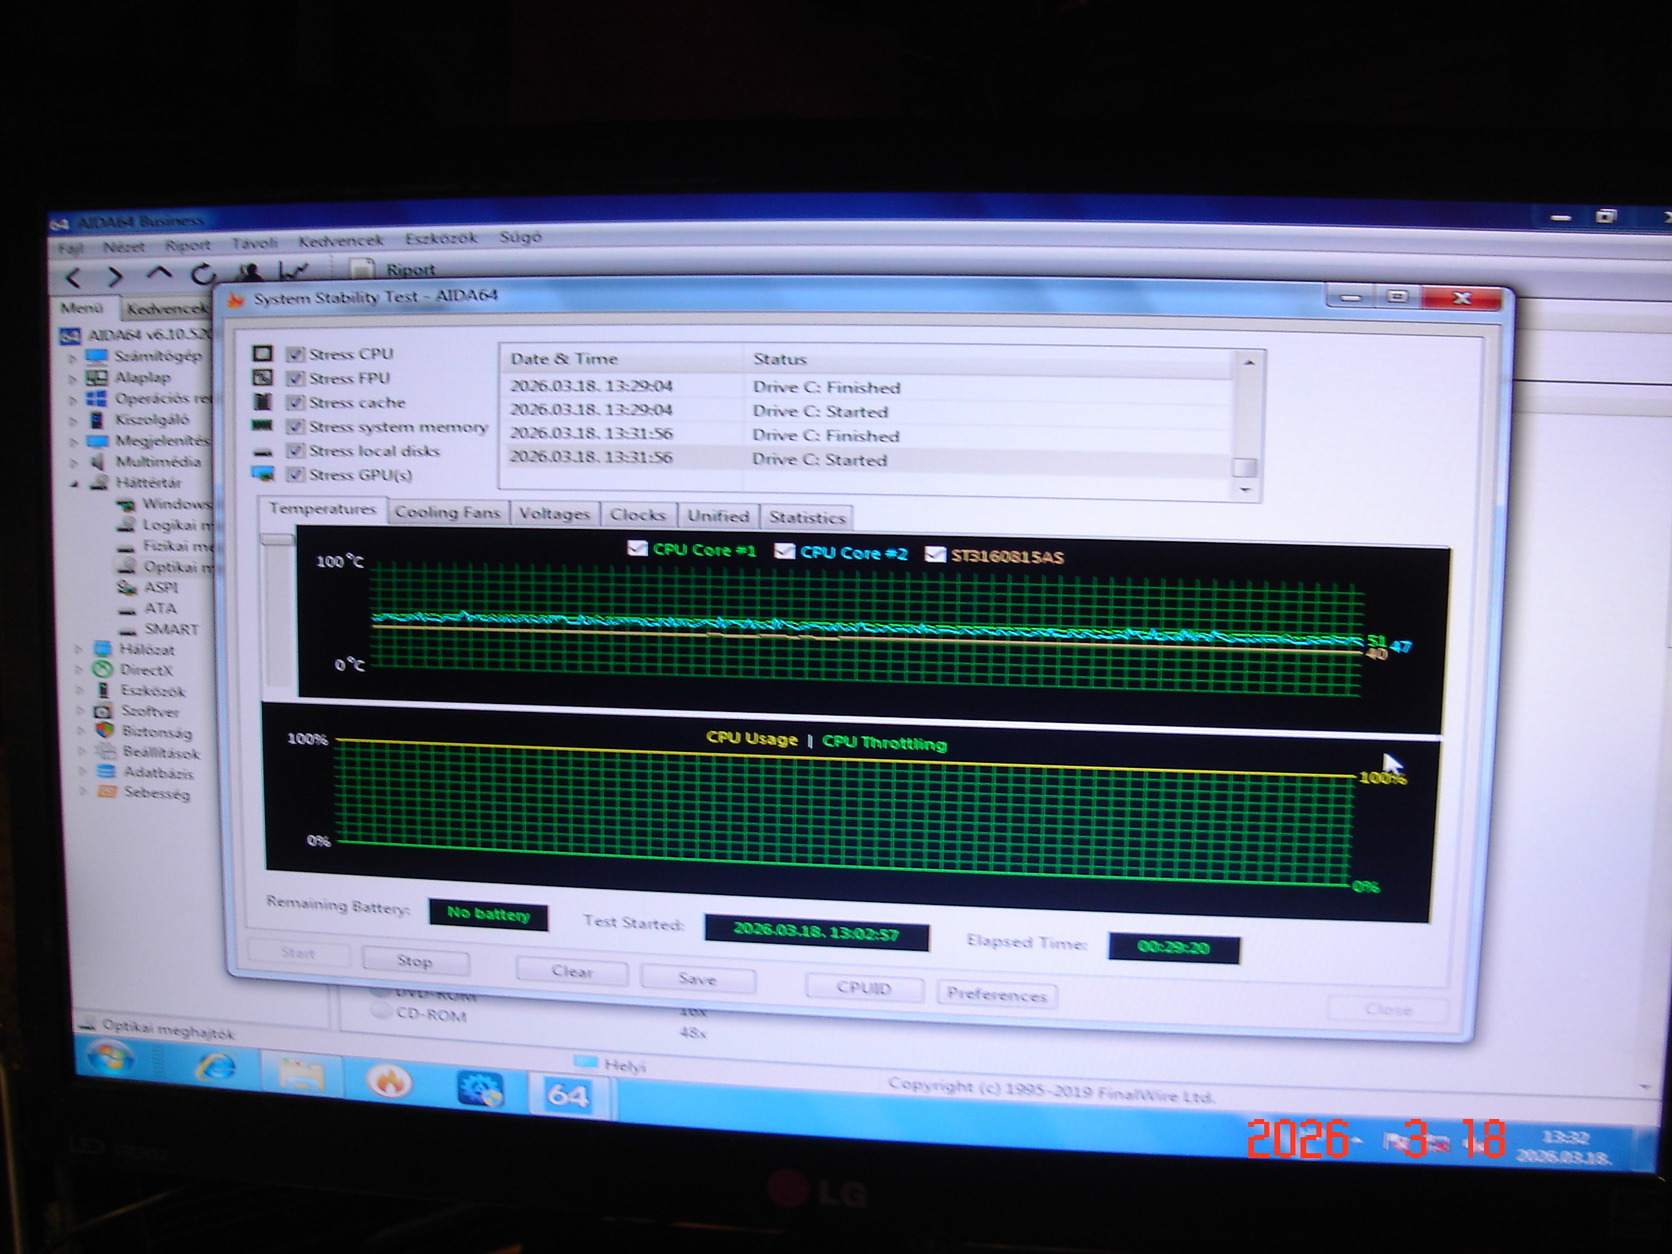Click the Stress FPU icon

click(262, 378)
